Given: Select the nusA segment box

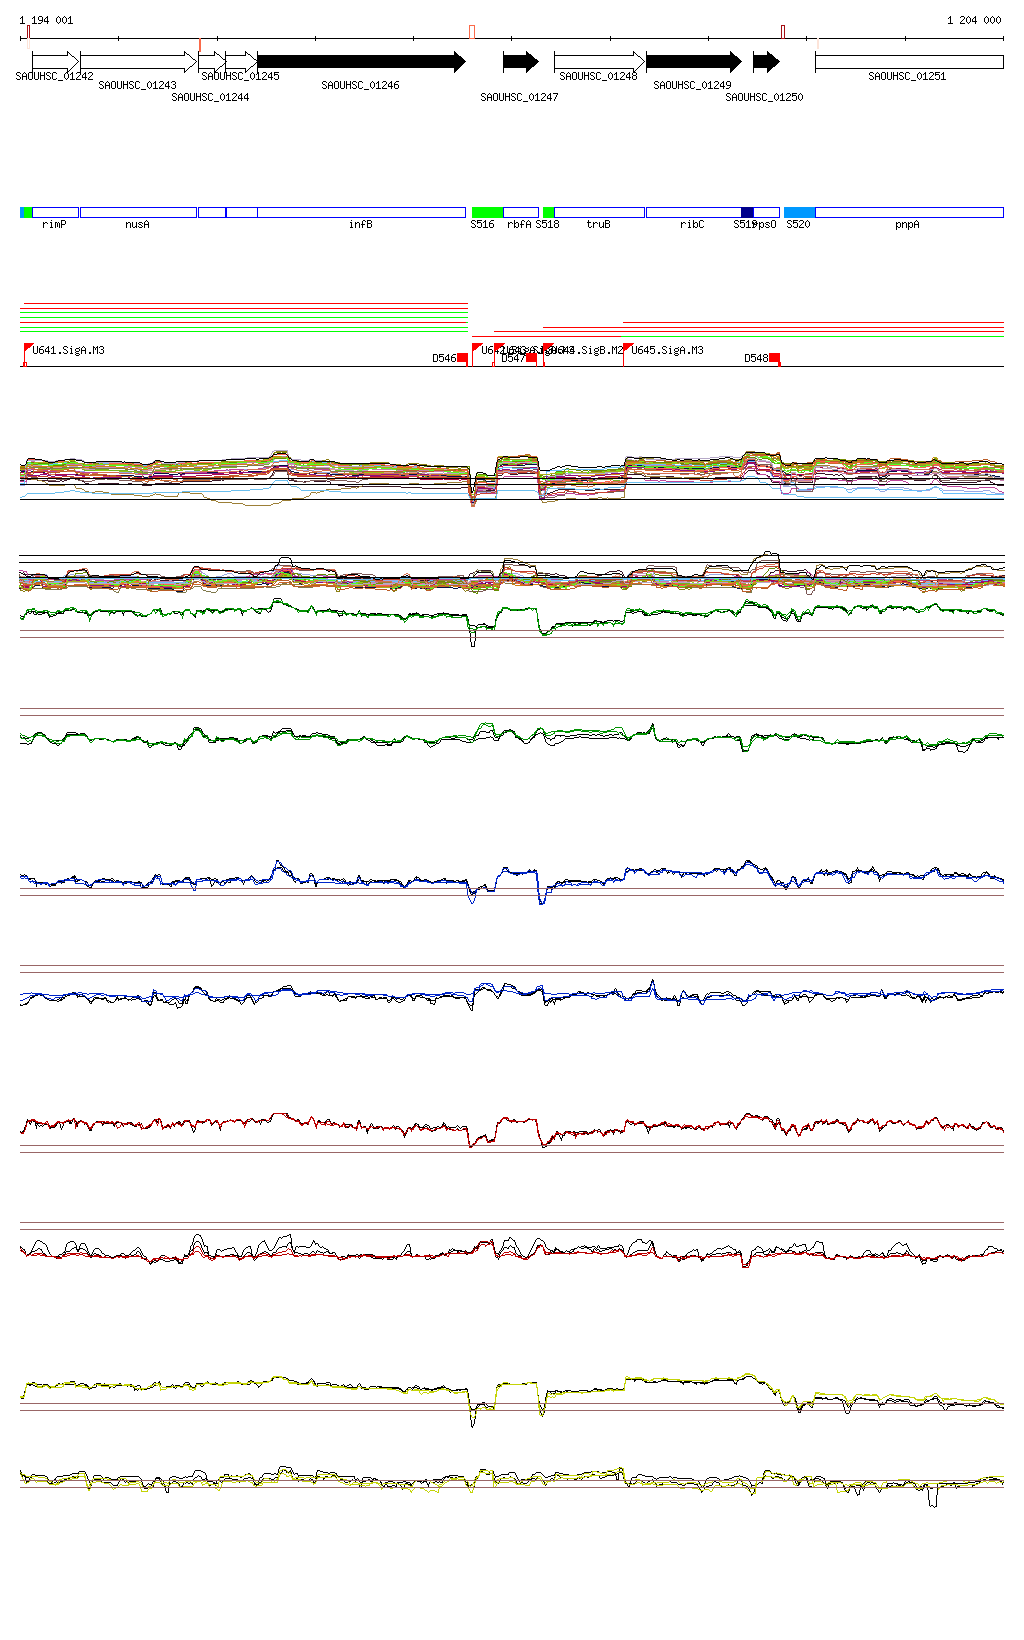Looking at the screenshot, I should (138, 212).
